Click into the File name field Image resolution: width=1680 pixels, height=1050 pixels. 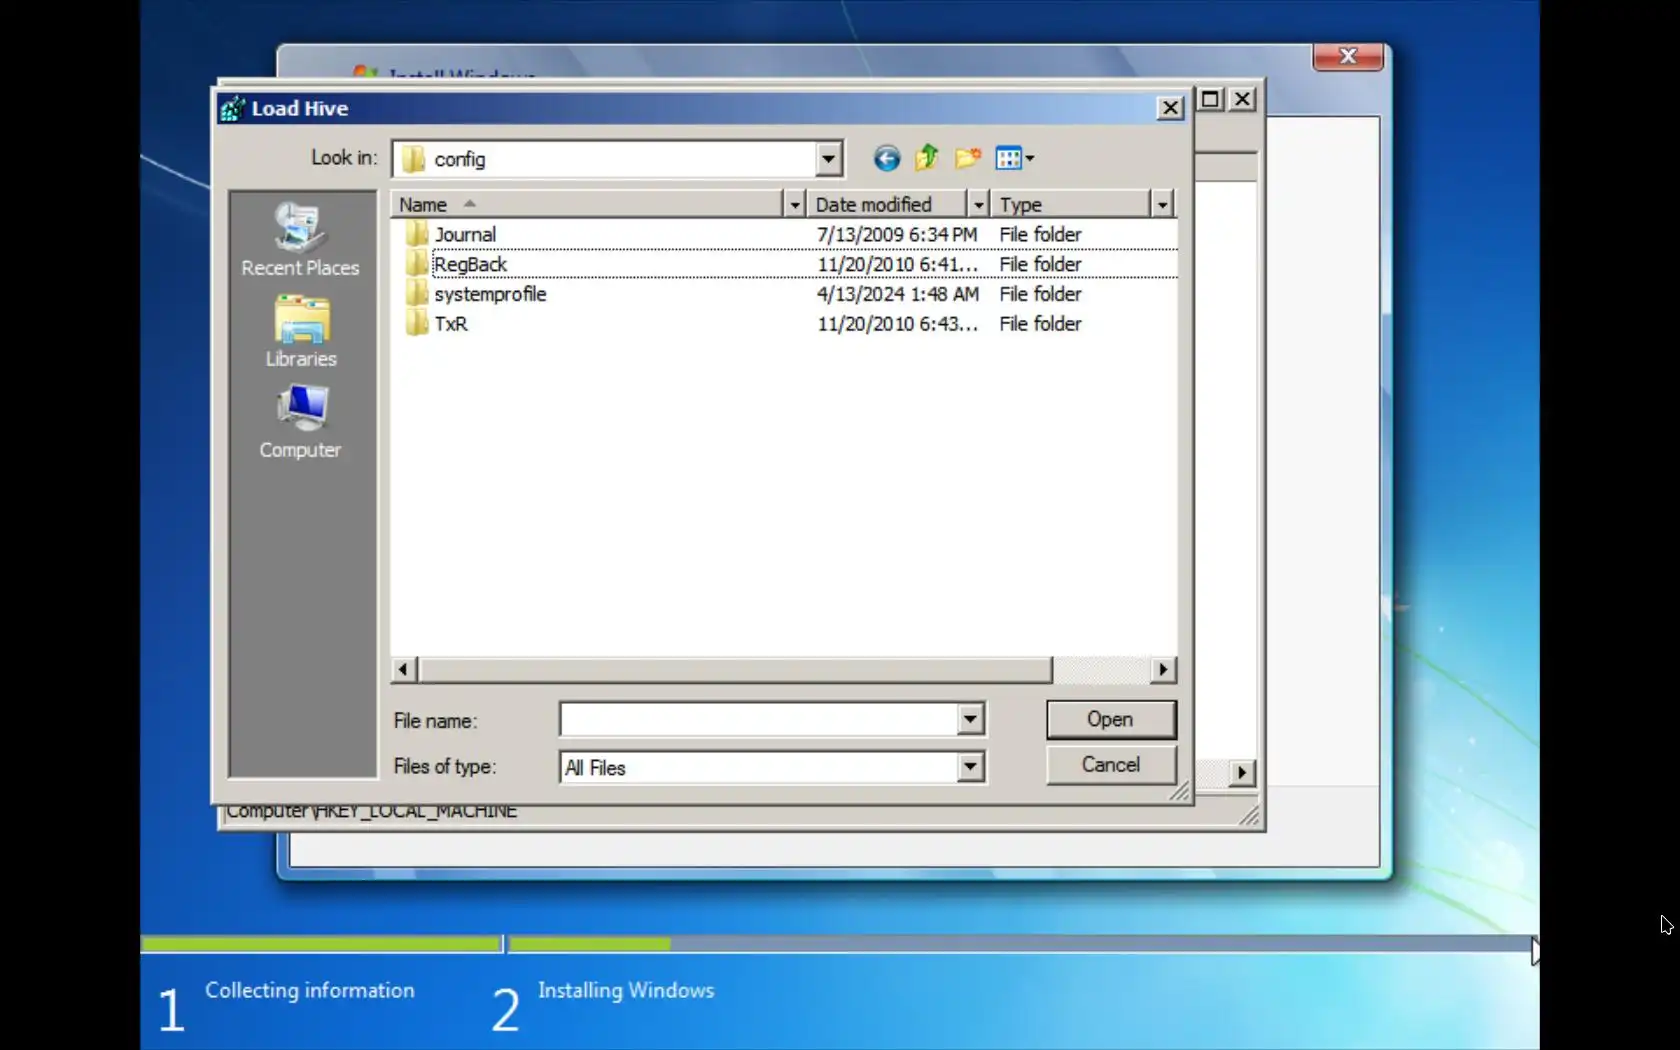pyautogui.click(x=760, y=719)
